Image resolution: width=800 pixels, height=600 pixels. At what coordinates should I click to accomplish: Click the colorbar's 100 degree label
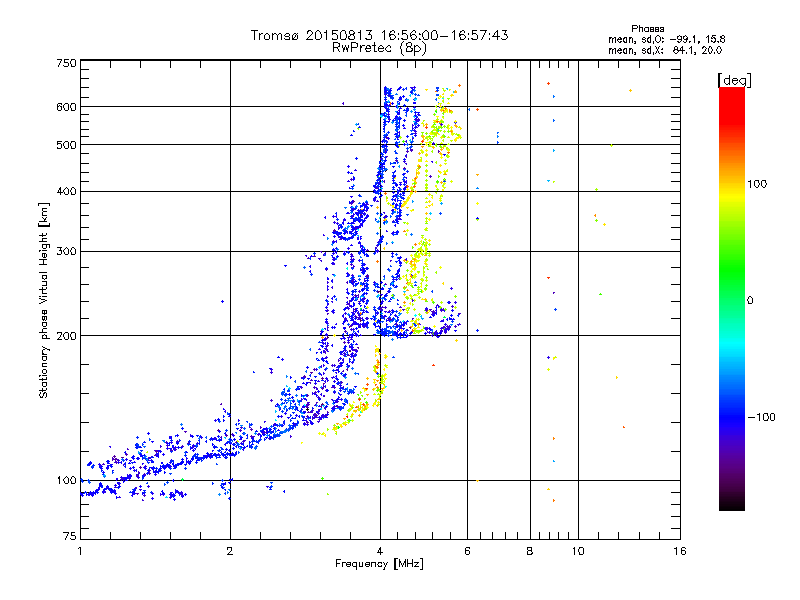coord(757,184)
